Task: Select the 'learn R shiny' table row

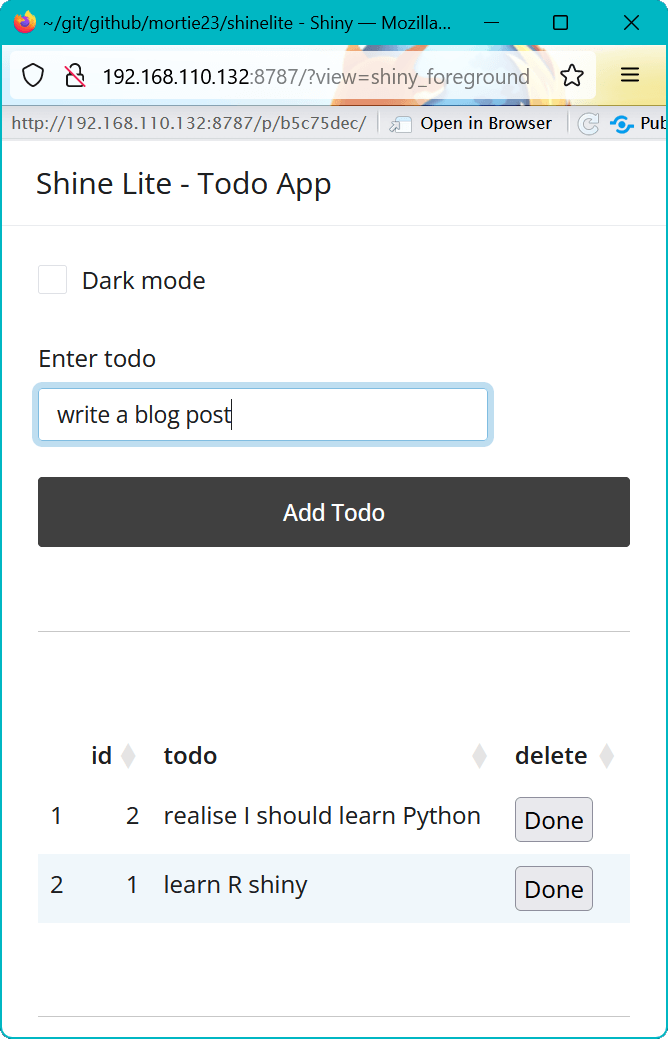Action: pos(334,889)
